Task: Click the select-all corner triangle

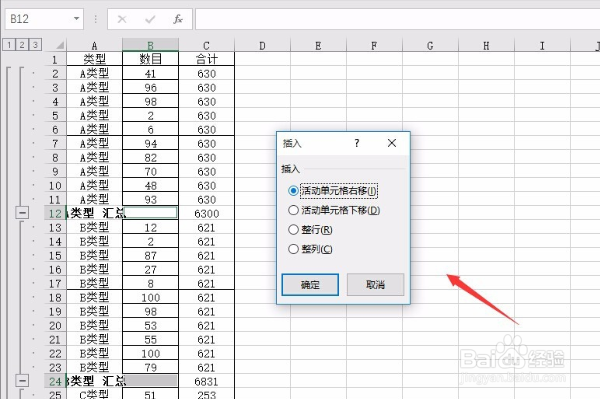Action: (60, 46)
